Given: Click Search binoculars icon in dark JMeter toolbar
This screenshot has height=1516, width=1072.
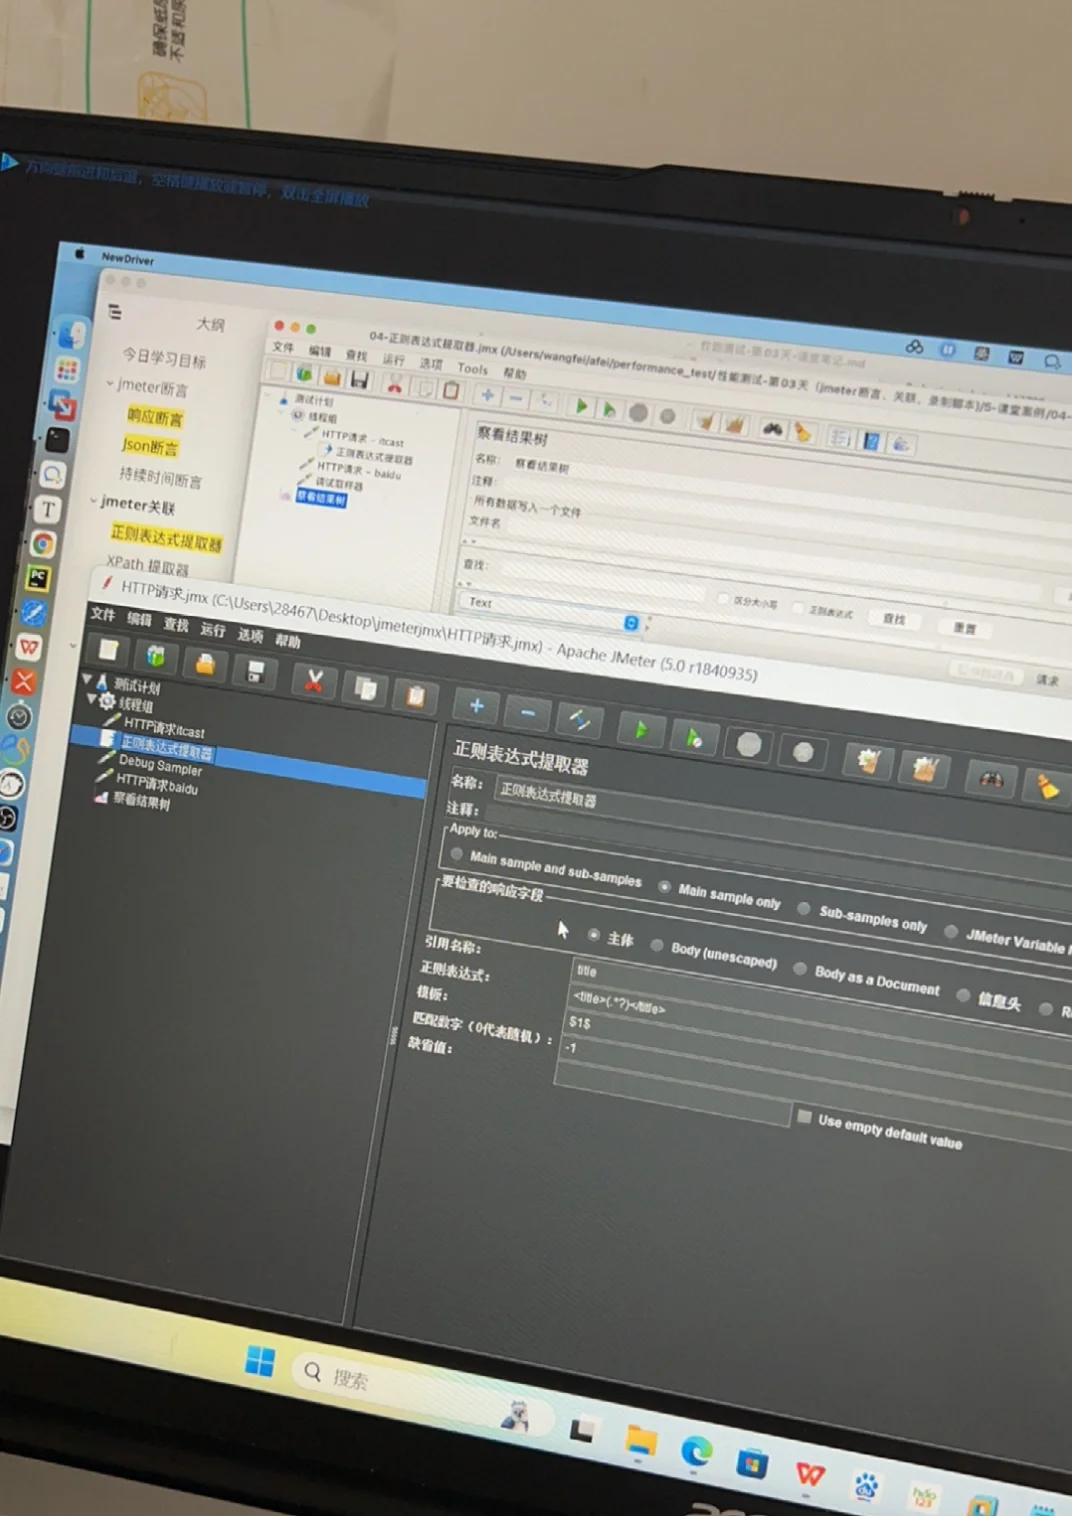Looking at the screenshot, I should (x=990, y=779).
